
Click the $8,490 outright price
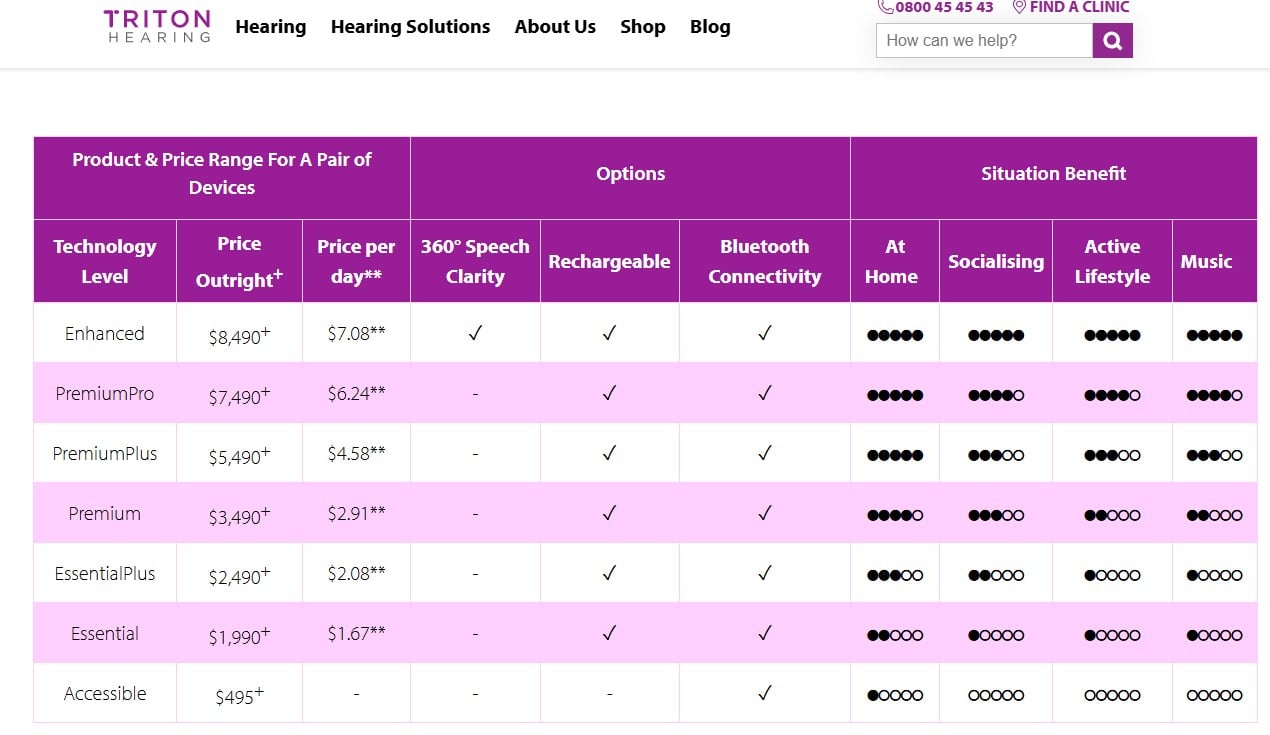pos(239,336)
